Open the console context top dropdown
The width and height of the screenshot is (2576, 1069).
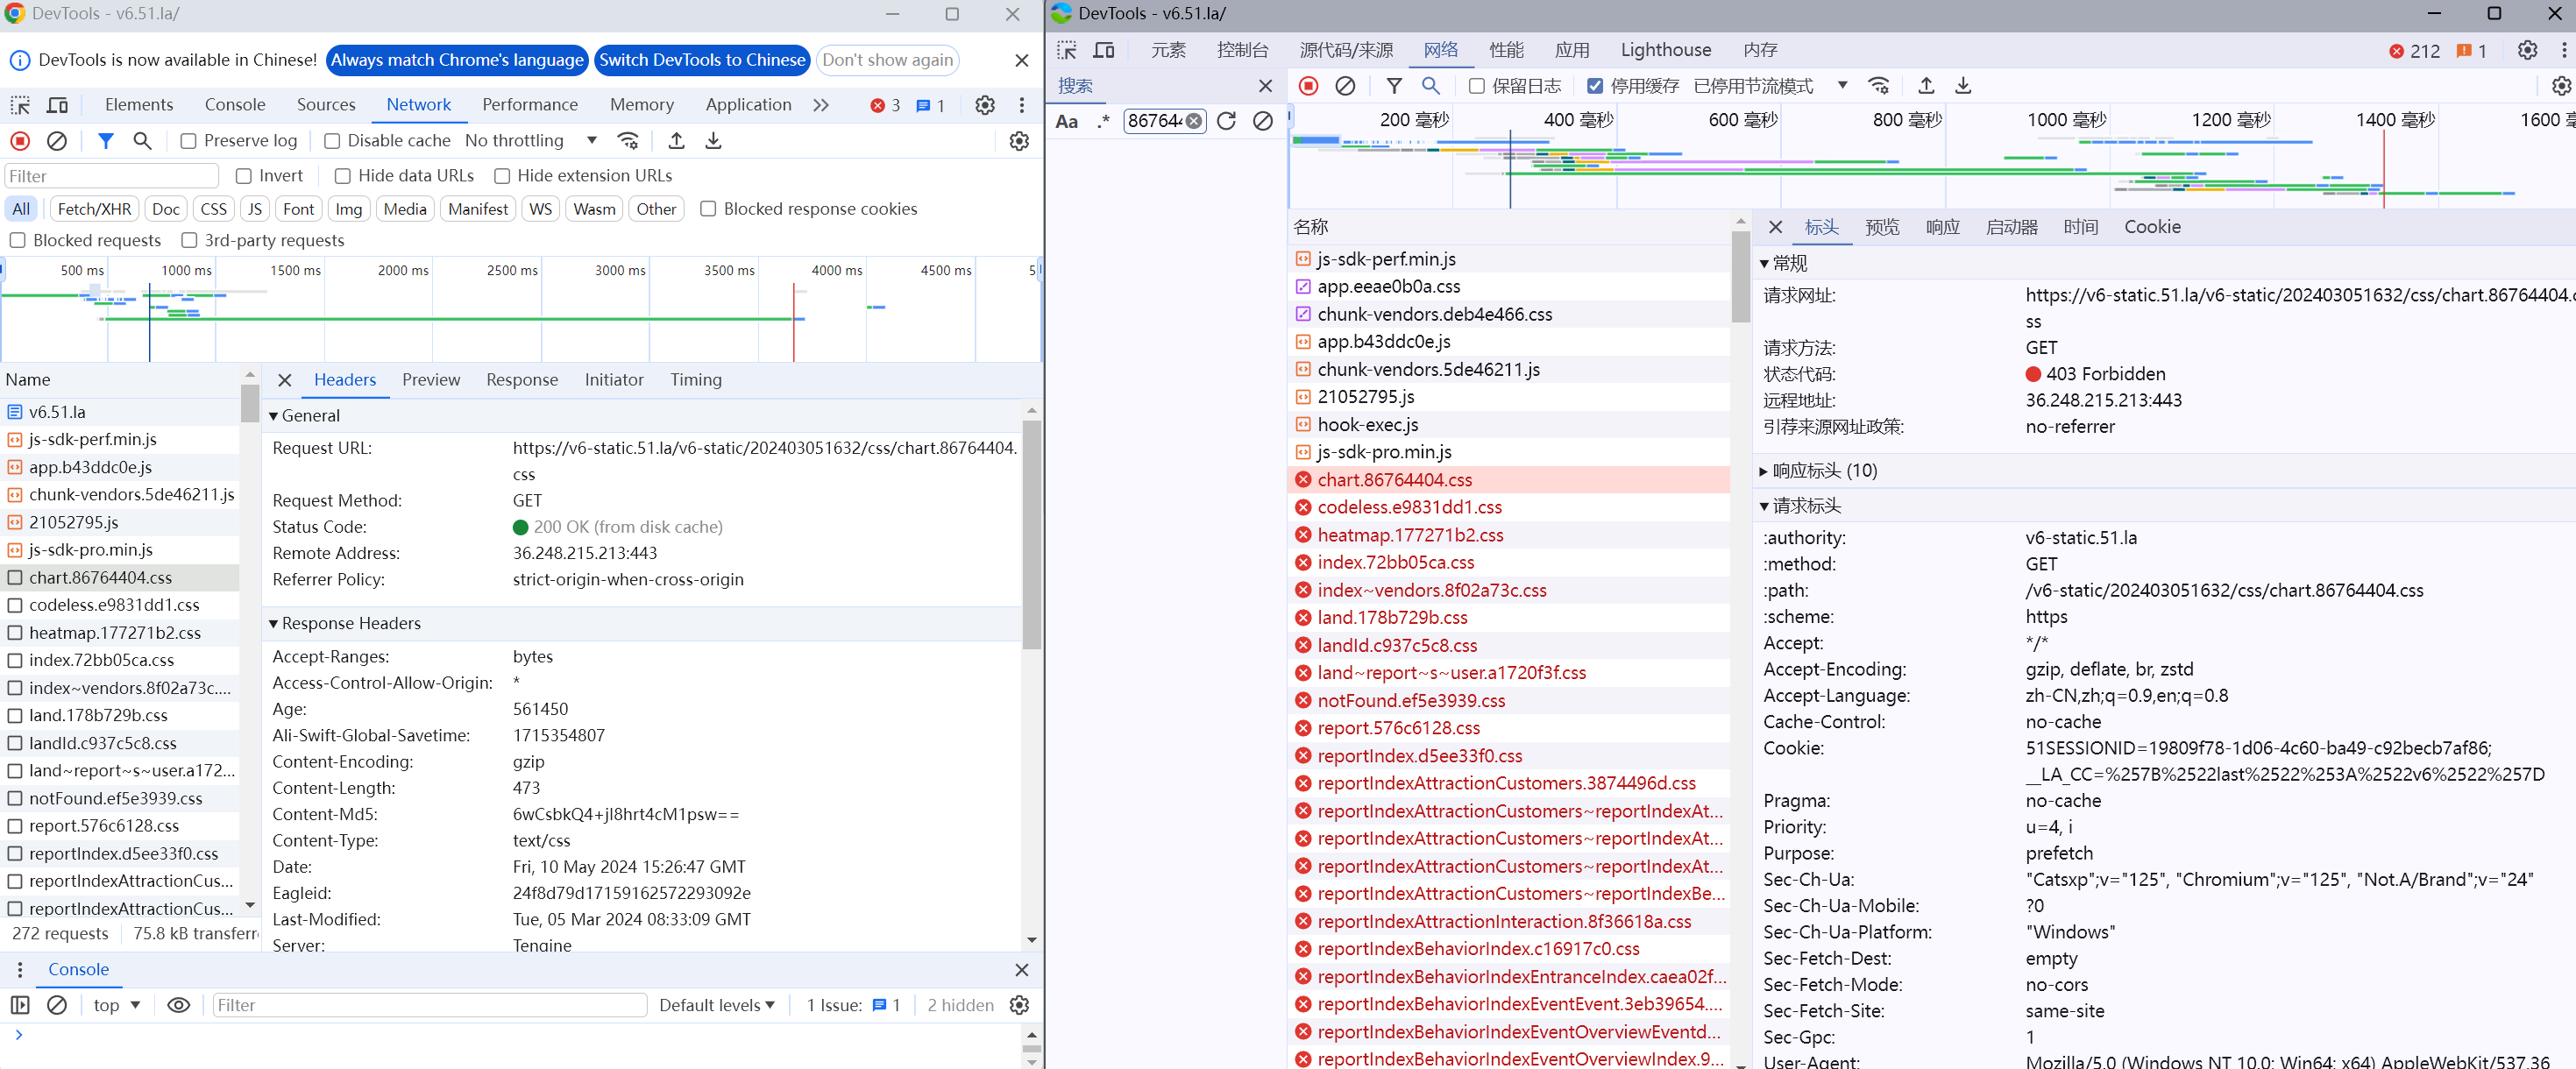pos(117,1005)
